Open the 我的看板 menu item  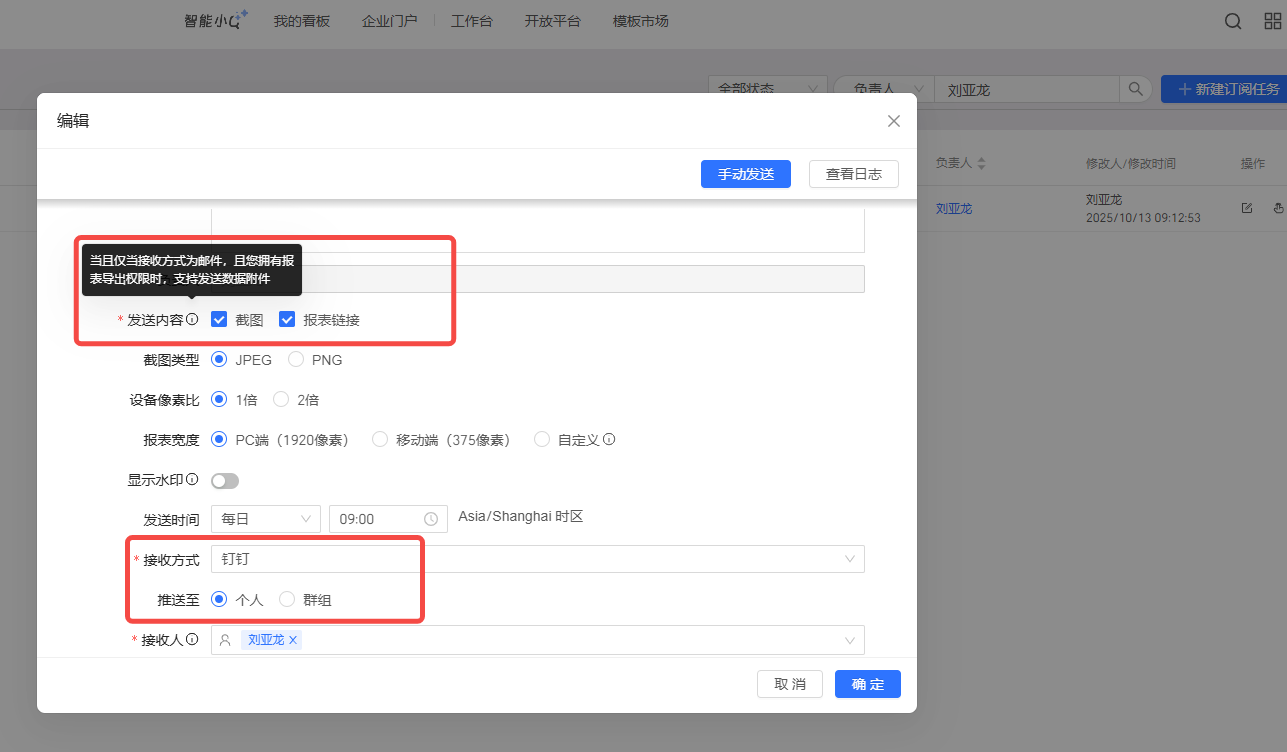pos(301,21)
